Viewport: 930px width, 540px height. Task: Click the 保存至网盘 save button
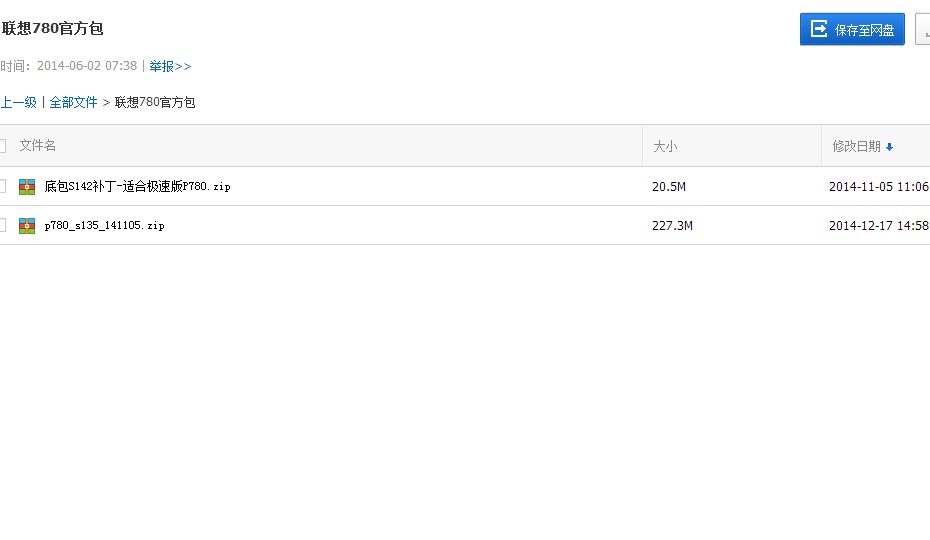point(852,29)
